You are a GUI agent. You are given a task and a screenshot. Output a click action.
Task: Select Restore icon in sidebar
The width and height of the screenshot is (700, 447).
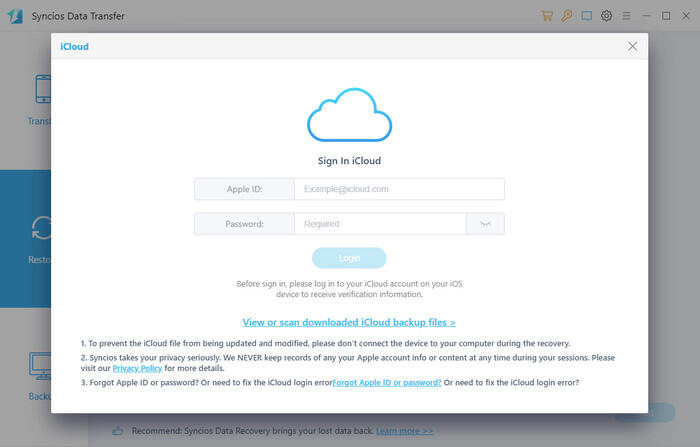[x=41, y=228]
